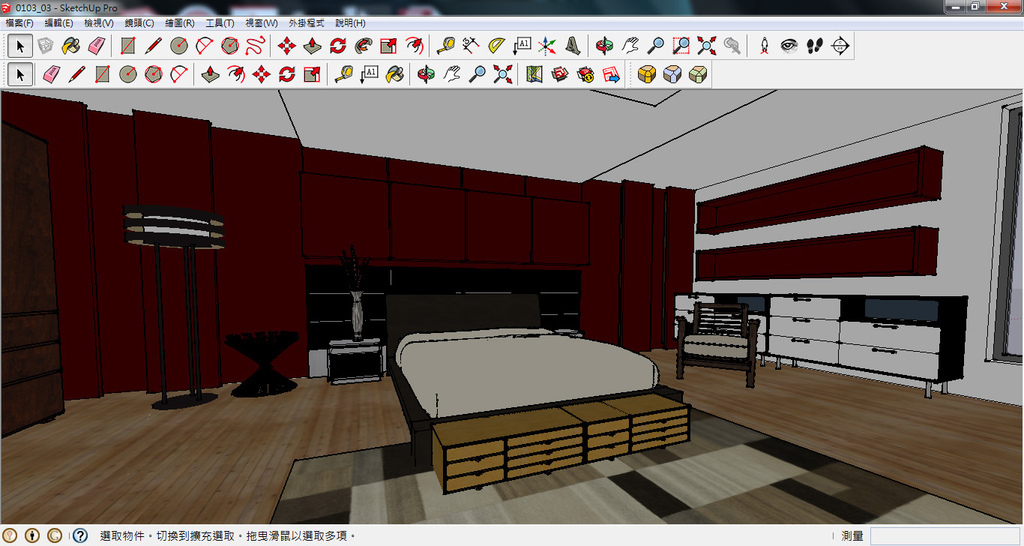Select Paint Bucket in the second toolbar row
This screenshot has height=546, width=1024.
tap(394, 74)
